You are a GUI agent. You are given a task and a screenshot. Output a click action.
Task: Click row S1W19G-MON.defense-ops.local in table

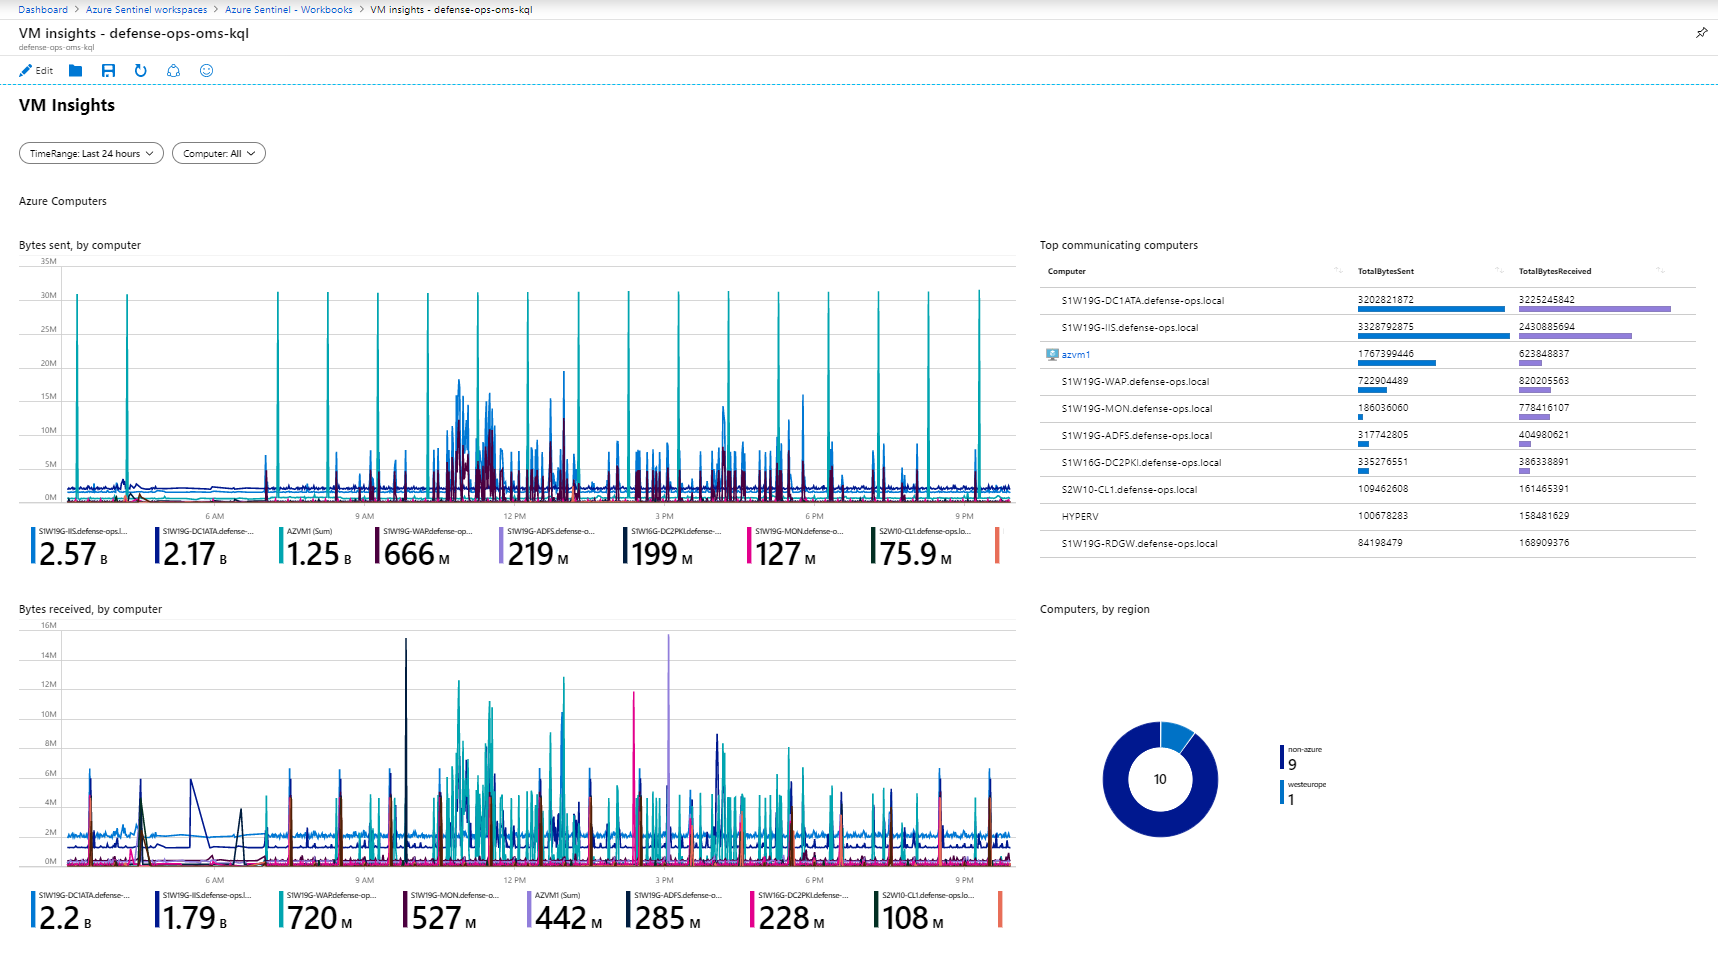point(1367,409)
